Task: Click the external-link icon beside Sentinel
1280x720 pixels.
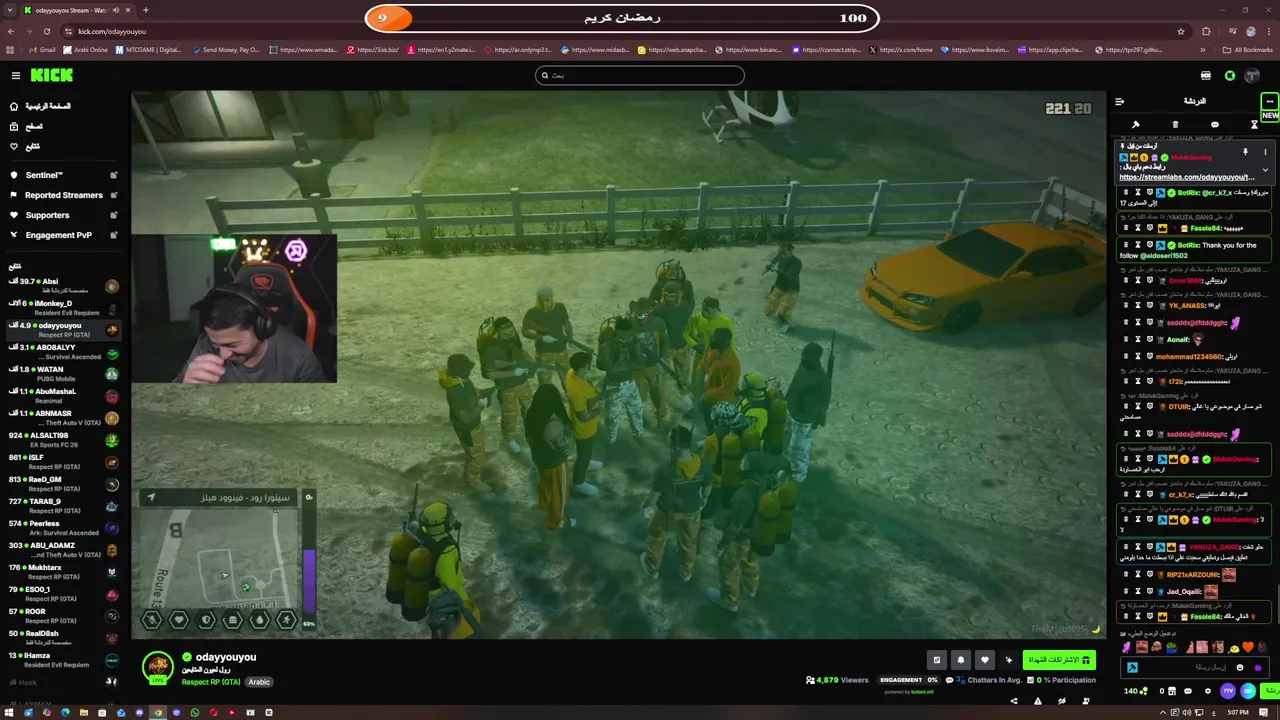Action: pyautogui.click(x=114, y=175)
